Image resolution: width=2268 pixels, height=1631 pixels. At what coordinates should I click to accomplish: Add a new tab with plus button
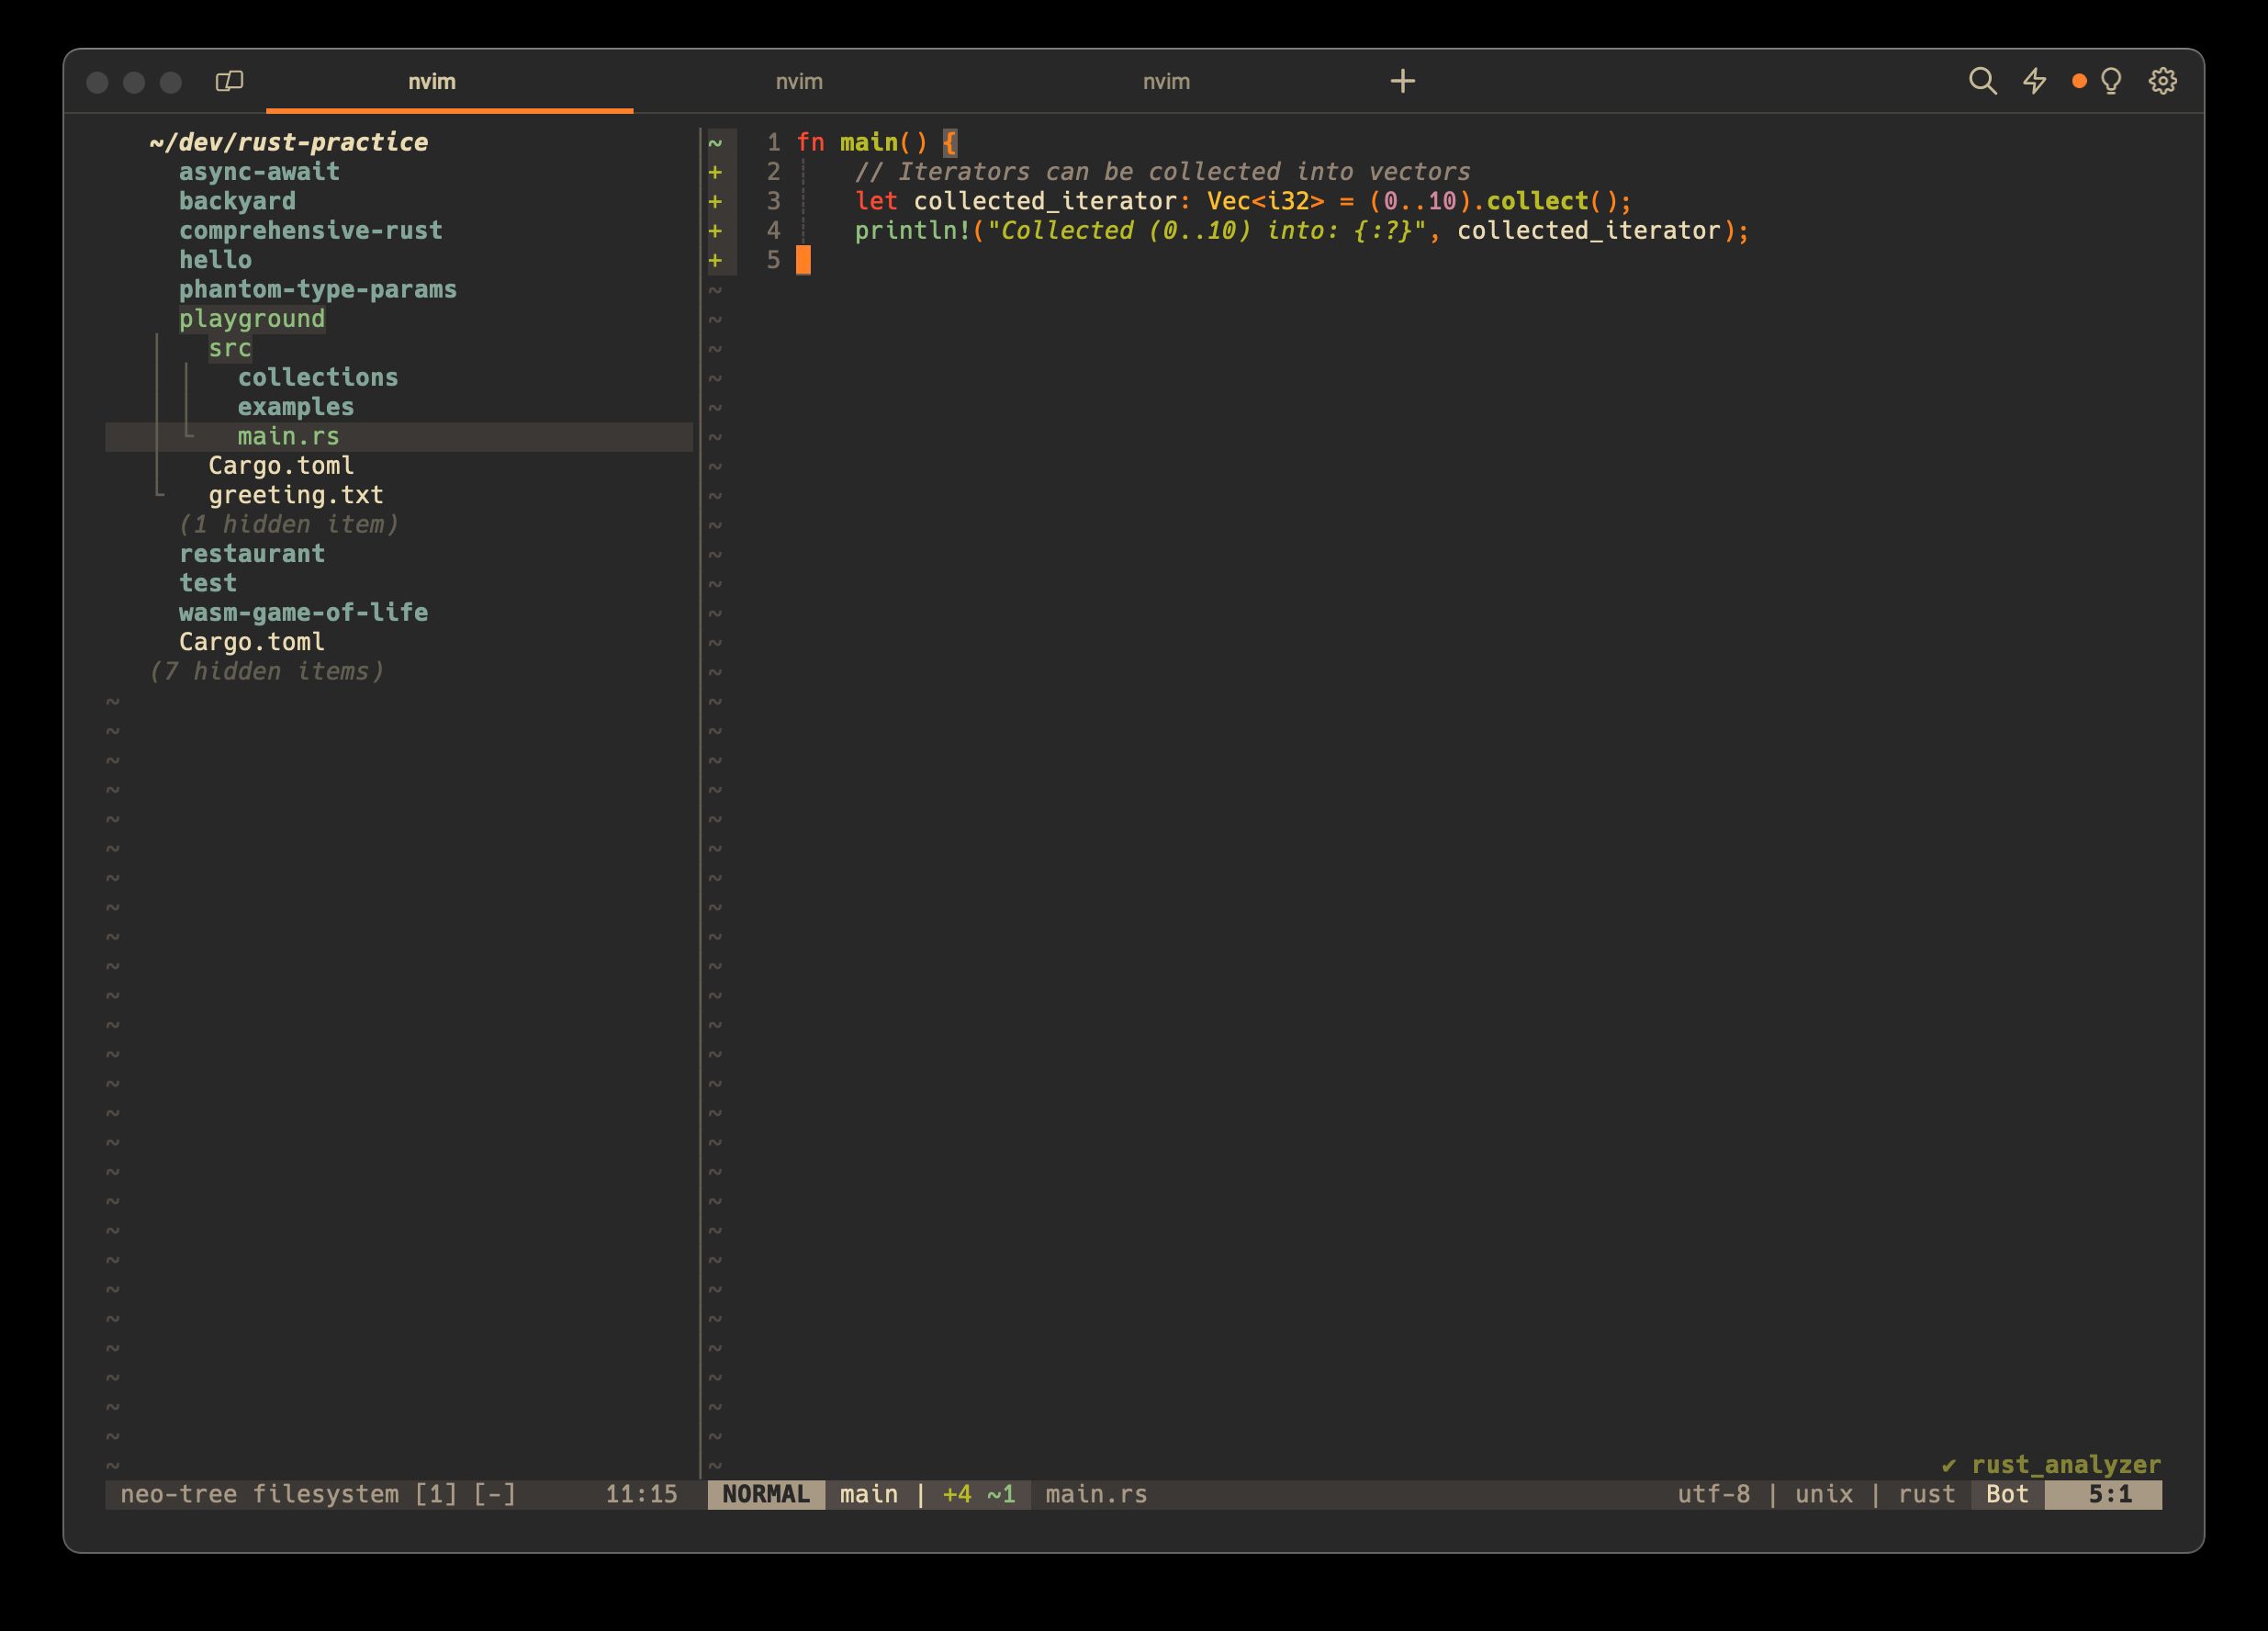pyautogui.click(x=1402, y=81)
